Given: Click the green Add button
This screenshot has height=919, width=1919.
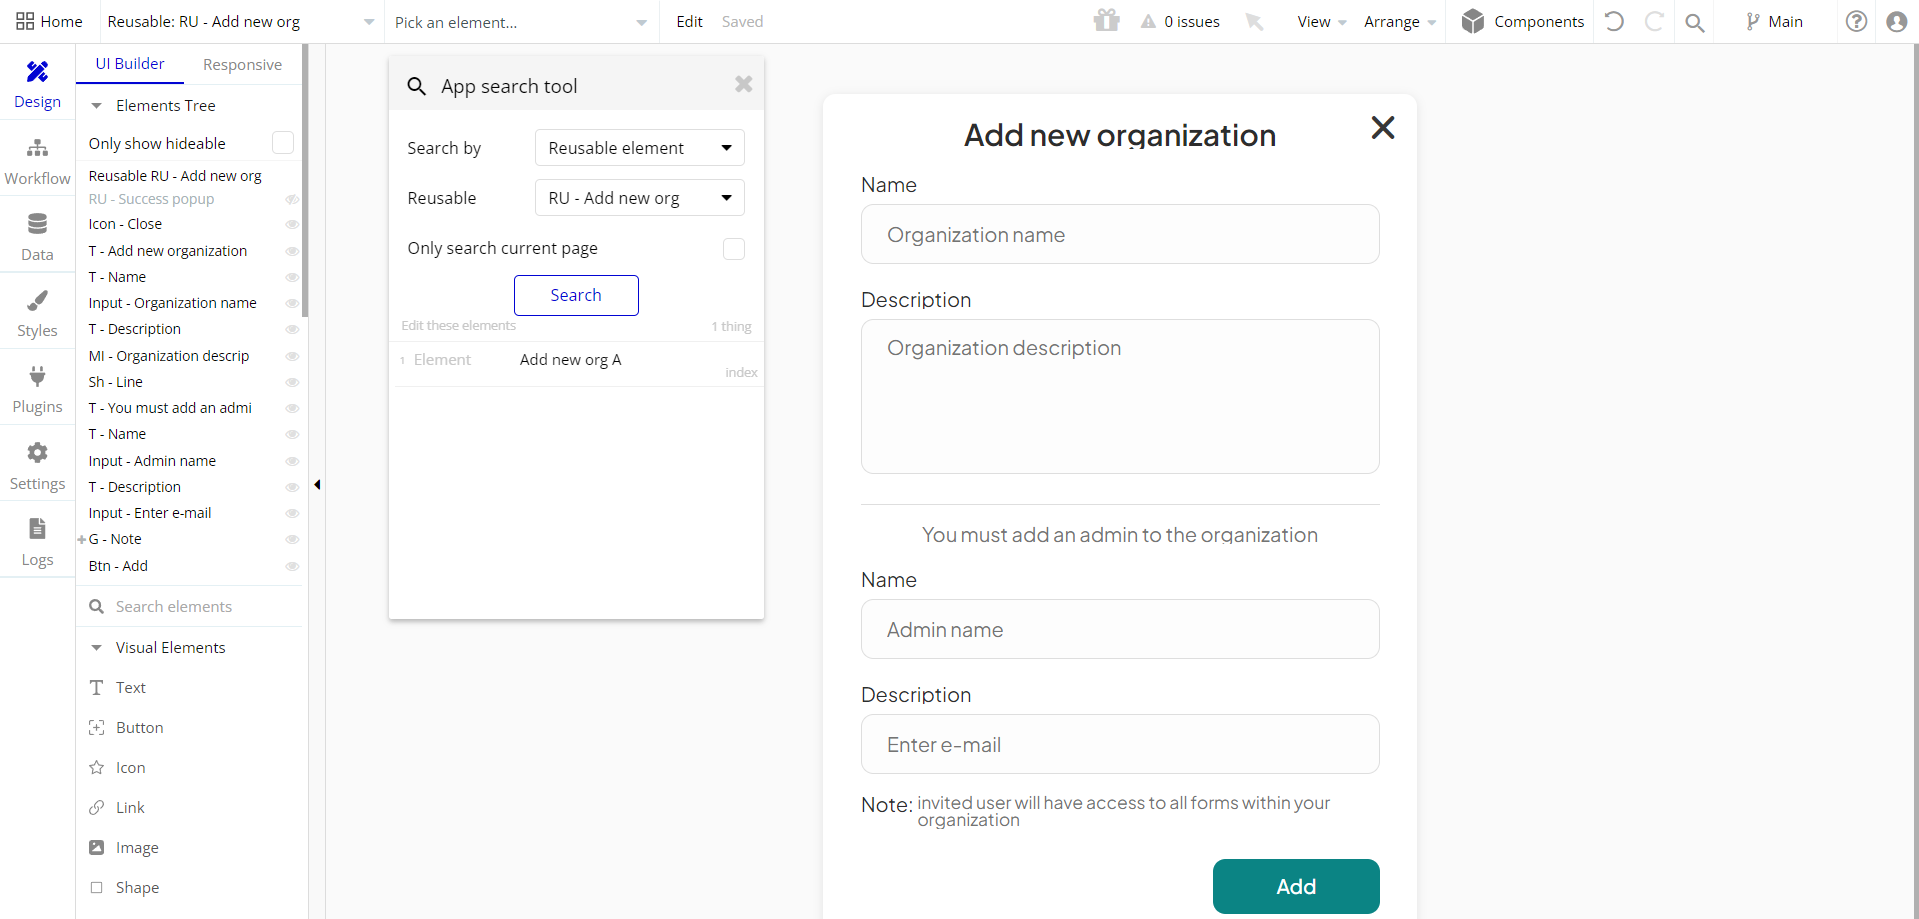Looking at the screenshot, I should (x=1295, y=886).
